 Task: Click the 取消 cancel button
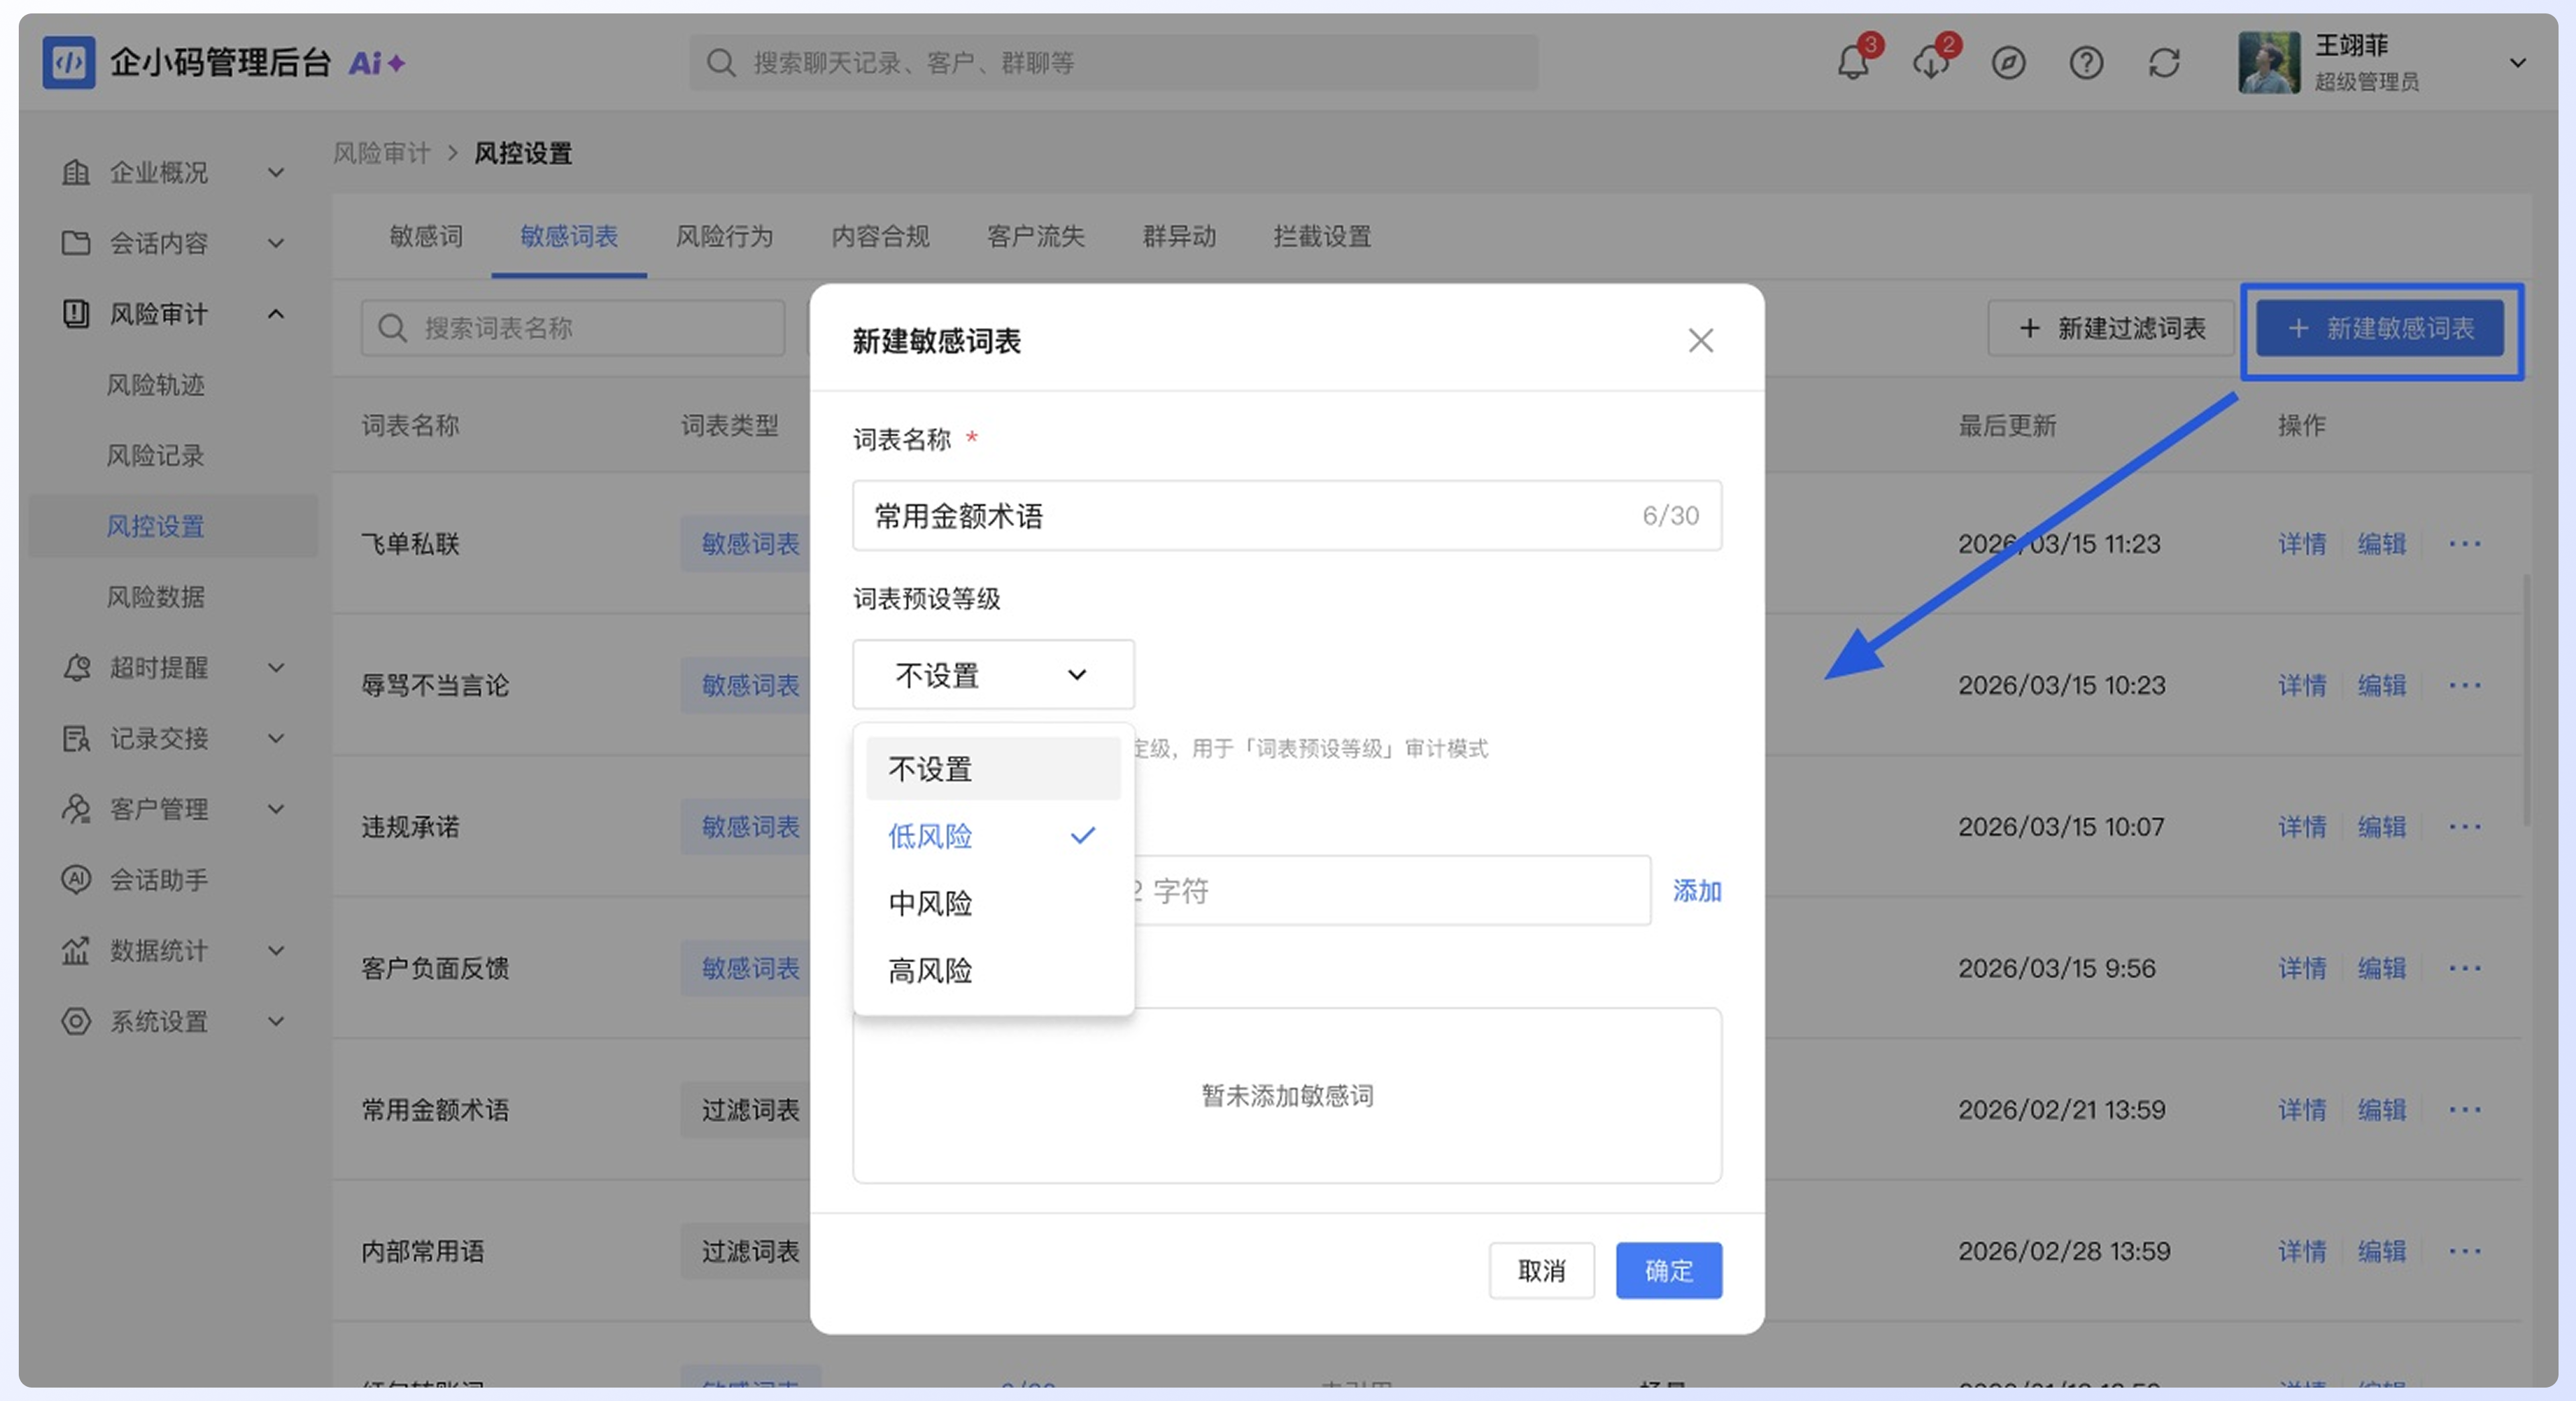pos(1541,1270)
